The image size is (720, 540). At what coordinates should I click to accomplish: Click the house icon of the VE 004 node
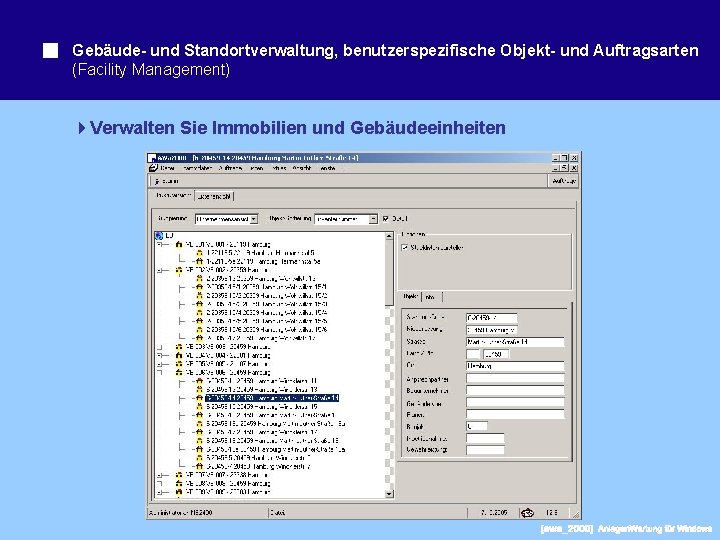(179, 355)
